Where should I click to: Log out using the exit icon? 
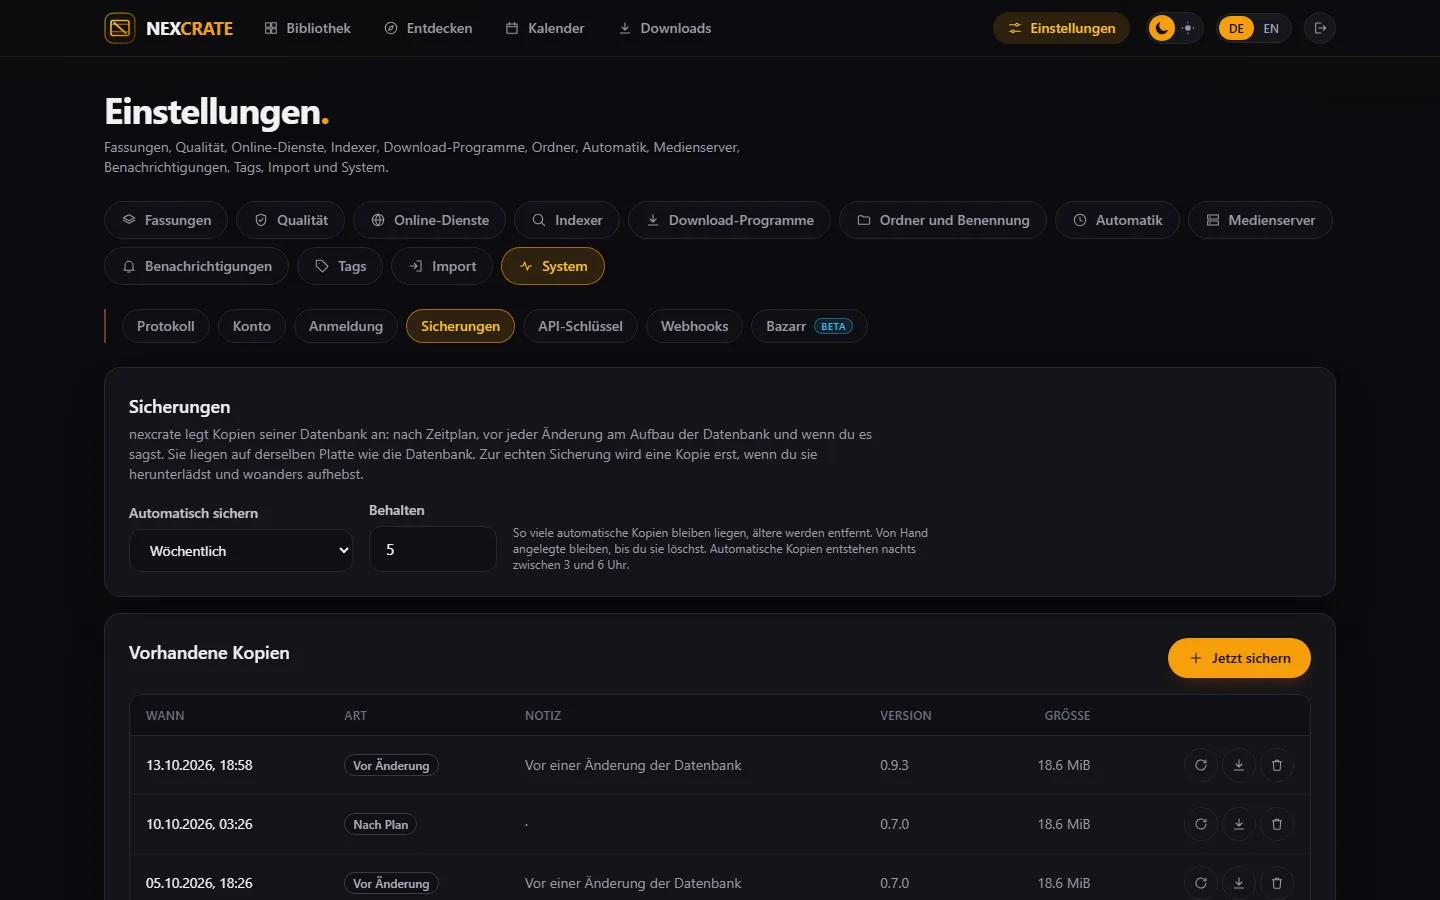coord(1320,28)
